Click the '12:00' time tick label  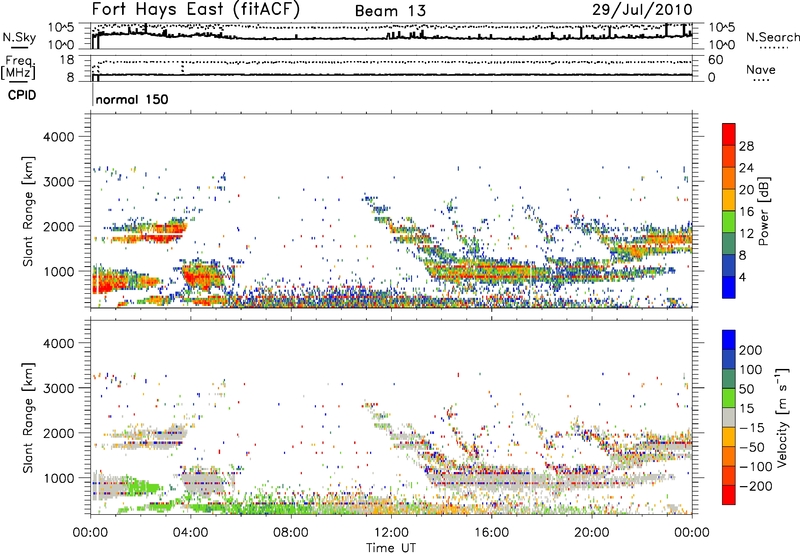pyautogui.click(x=391, y=533)
